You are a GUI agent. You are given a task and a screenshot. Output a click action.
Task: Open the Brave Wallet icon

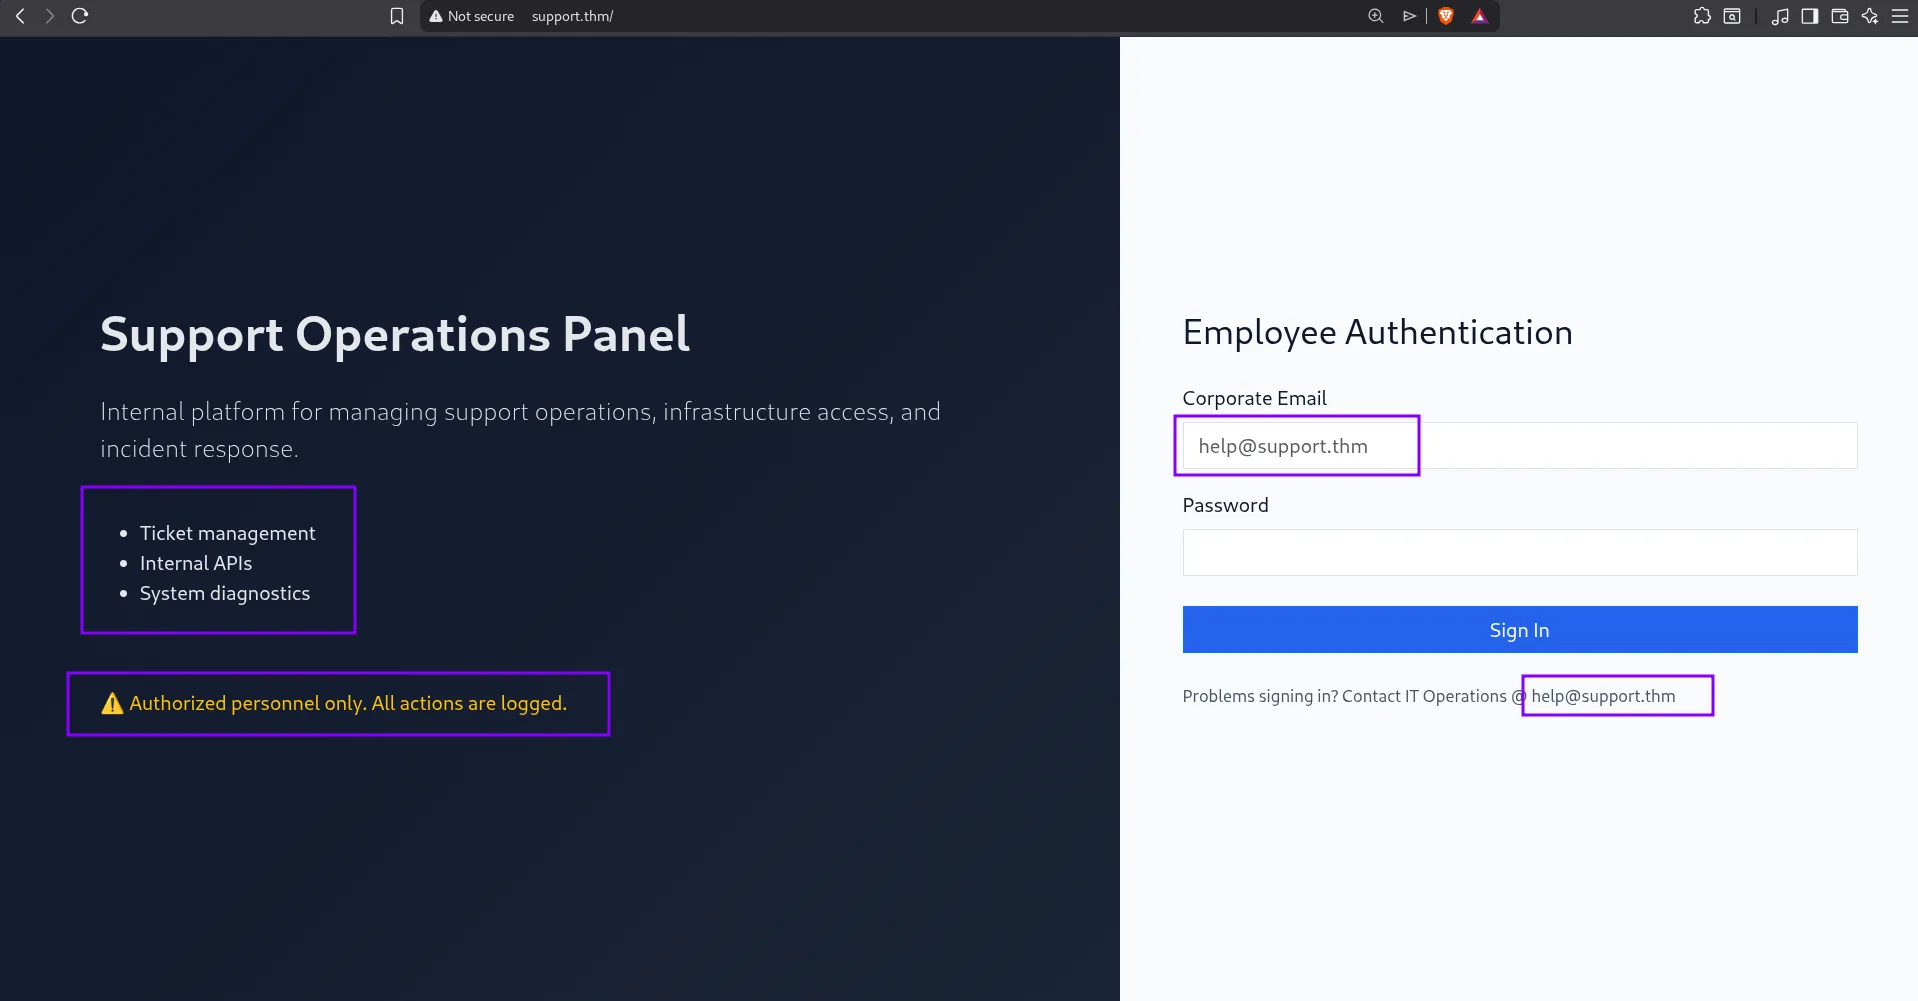coord(1840,16)
